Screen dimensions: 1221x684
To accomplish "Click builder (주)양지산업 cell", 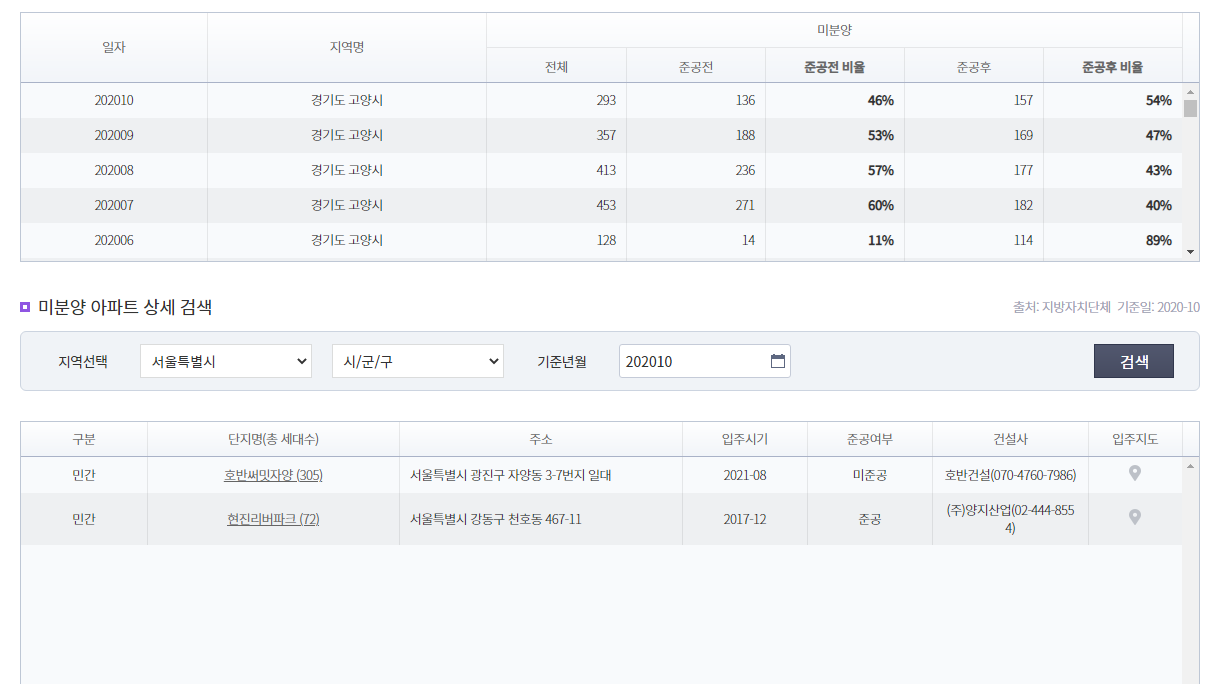I will (x=1010, y=519).
